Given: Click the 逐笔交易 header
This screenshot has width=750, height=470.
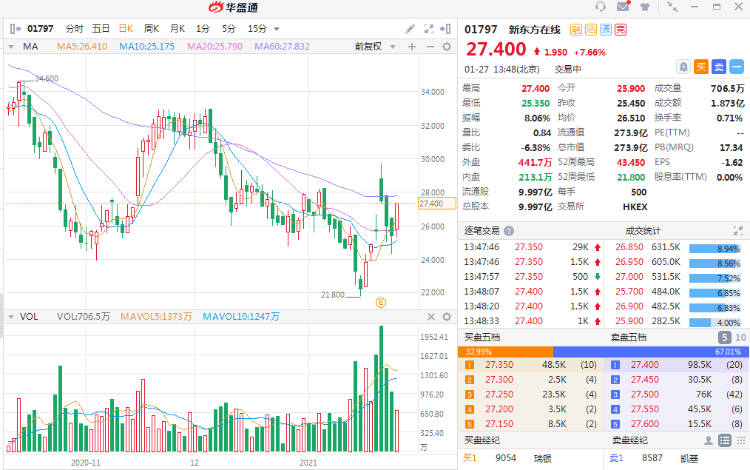Looking at the screenshot, I should (x=482, y=231).
